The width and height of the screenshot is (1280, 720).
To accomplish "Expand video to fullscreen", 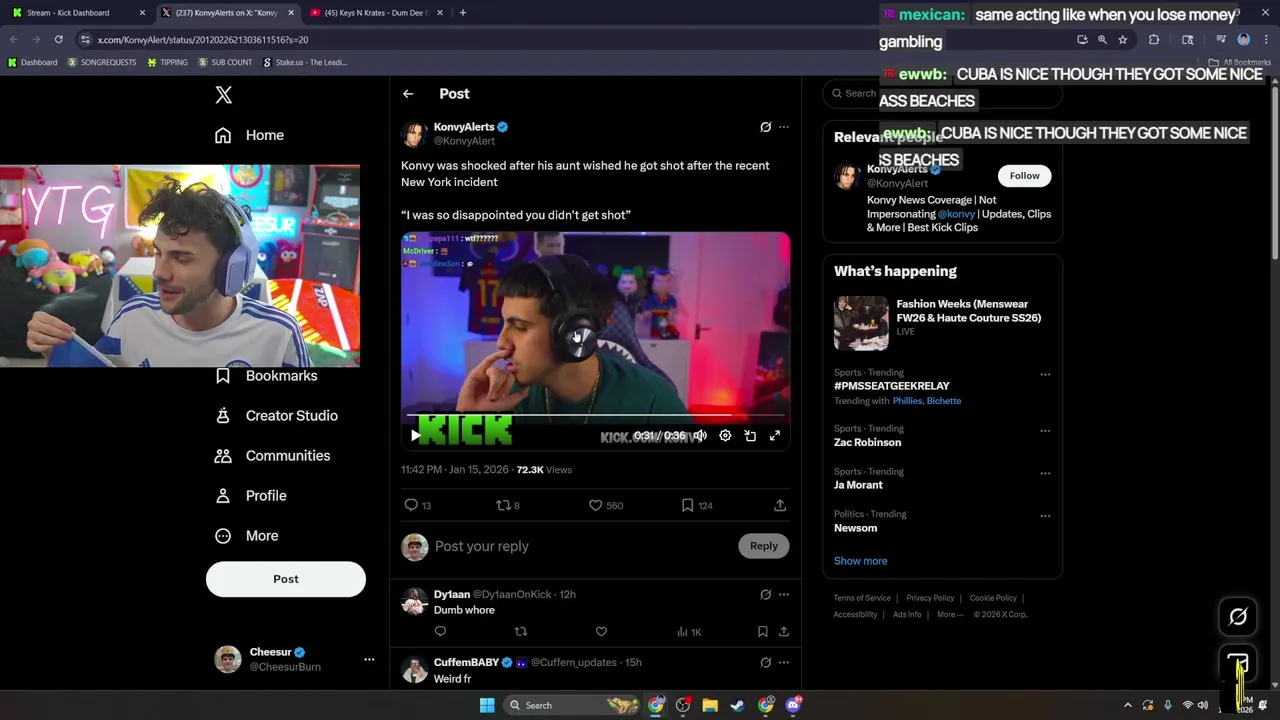I will click(775, 436).
